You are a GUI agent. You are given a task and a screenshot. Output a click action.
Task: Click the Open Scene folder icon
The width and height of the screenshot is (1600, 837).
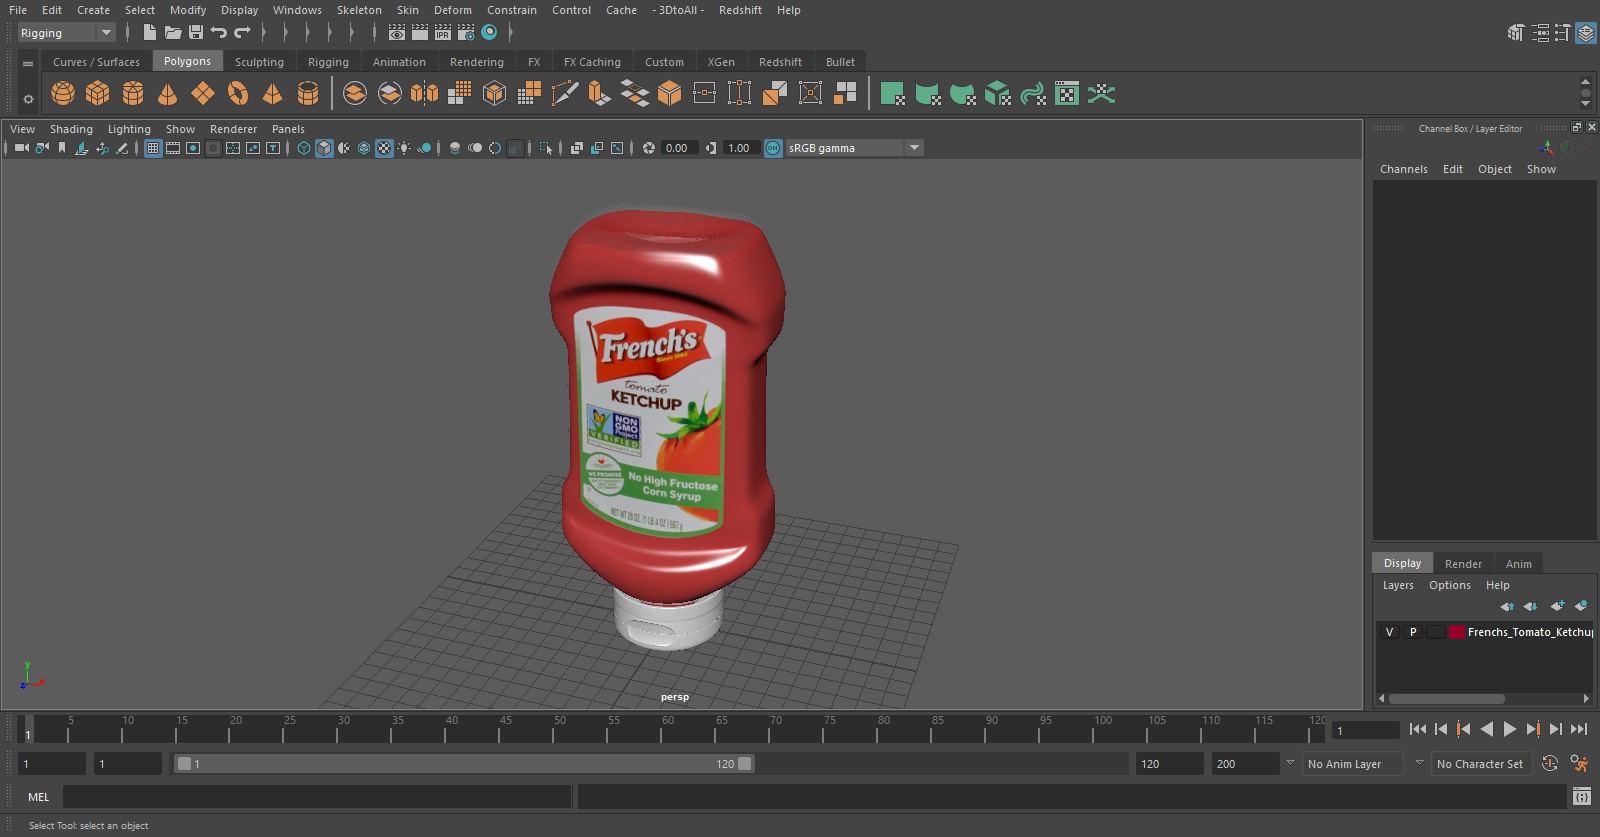(173, 33)
